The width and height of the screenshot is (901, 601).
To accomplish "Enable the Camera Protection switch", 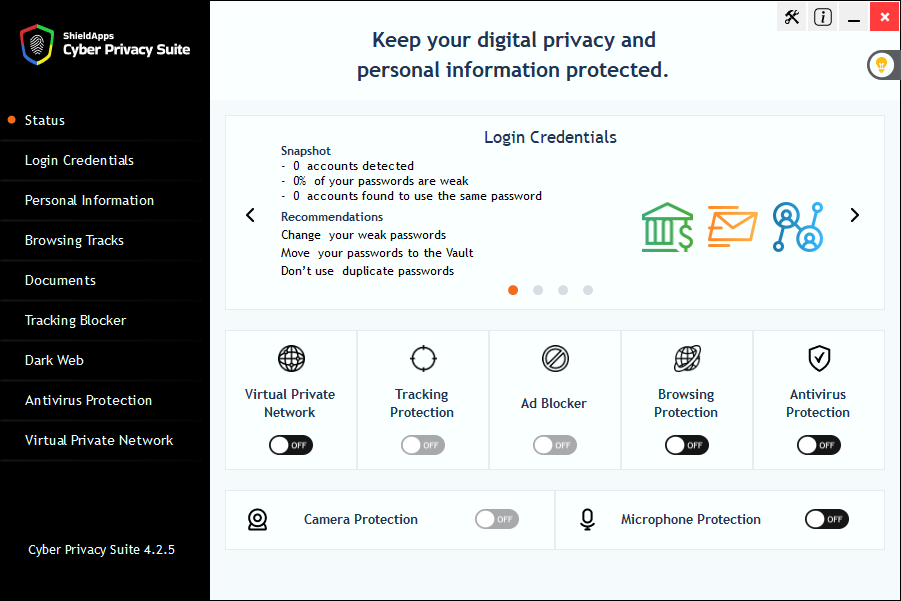I will tap(497, 519).
